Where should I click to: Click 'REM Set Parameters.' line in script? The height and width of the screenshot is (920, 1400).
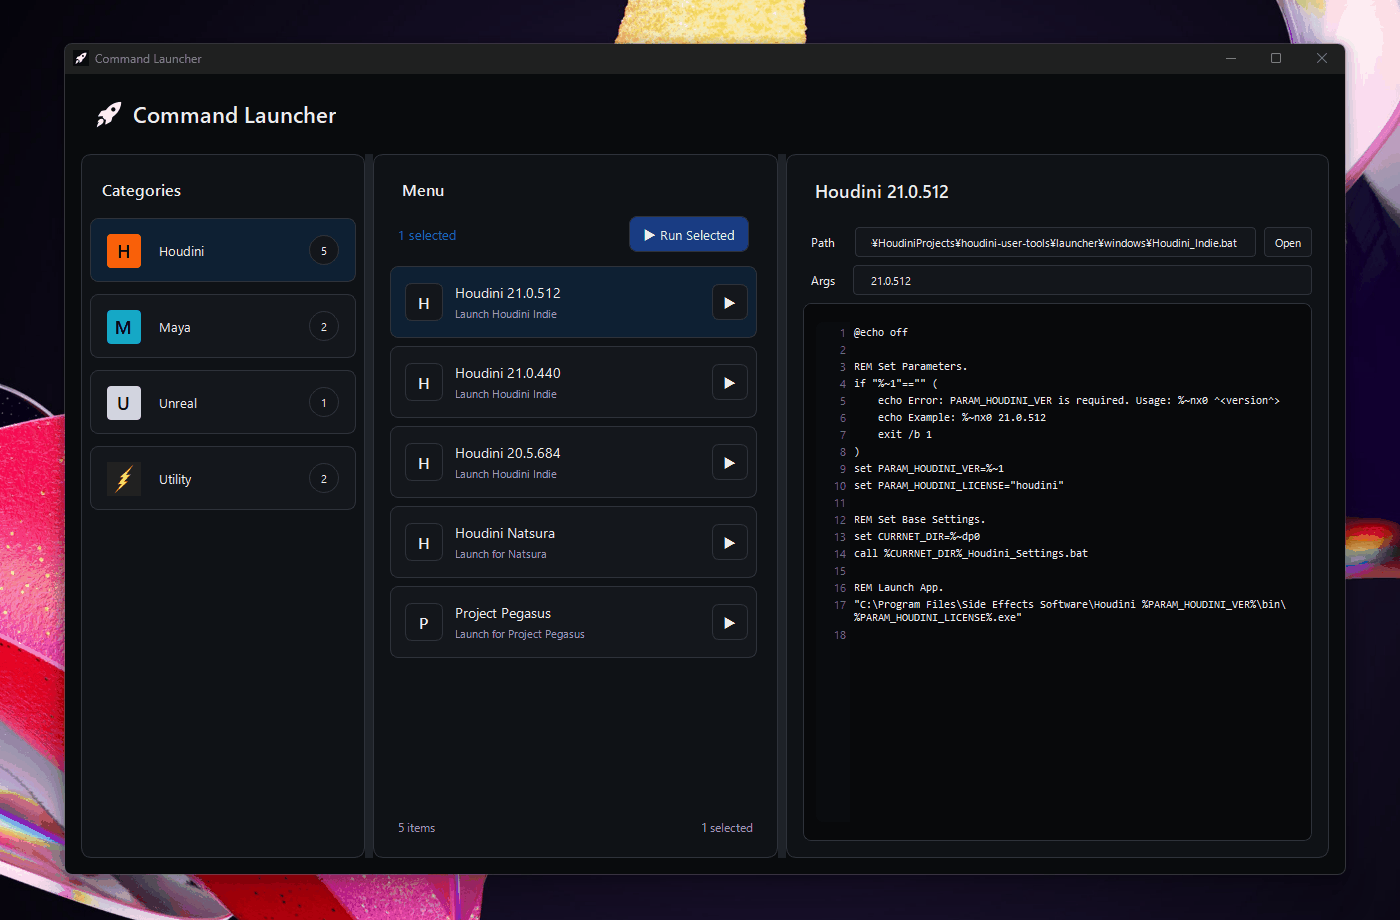pos(911,366)
